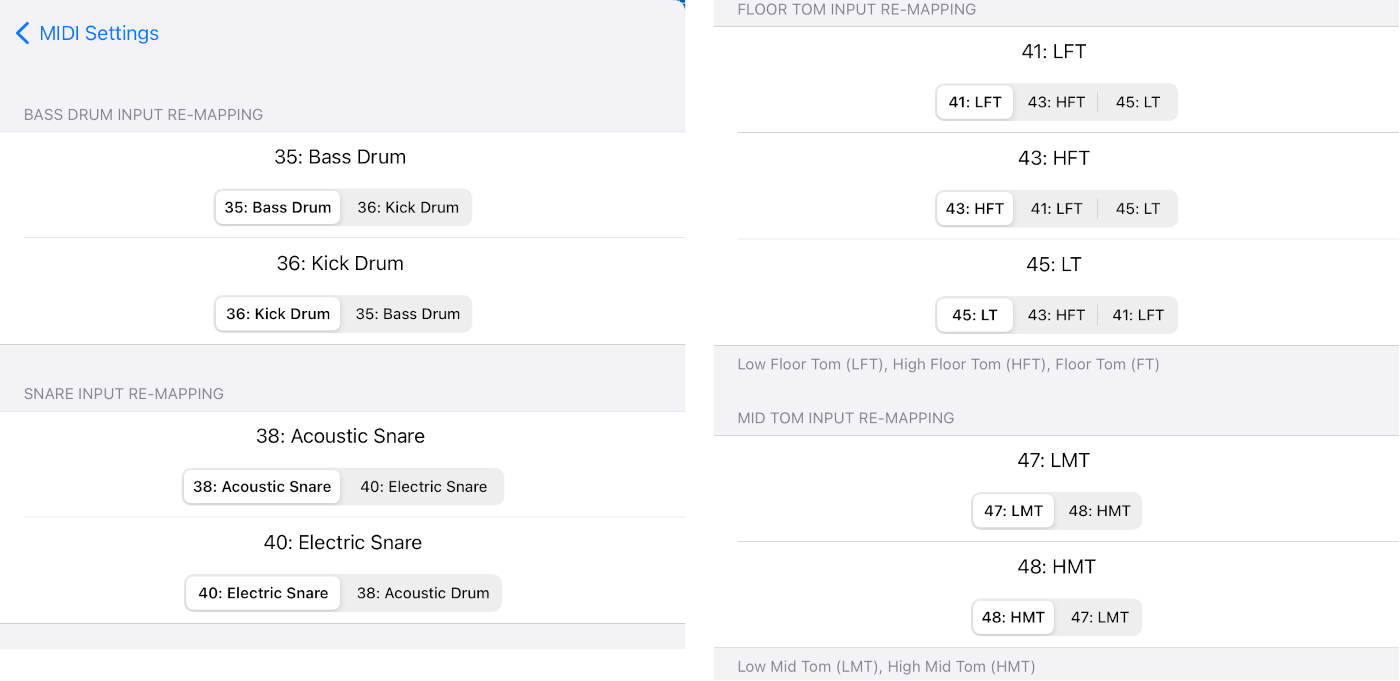Select the 40: Electric Snare default segment

click(x=263, y=593)
